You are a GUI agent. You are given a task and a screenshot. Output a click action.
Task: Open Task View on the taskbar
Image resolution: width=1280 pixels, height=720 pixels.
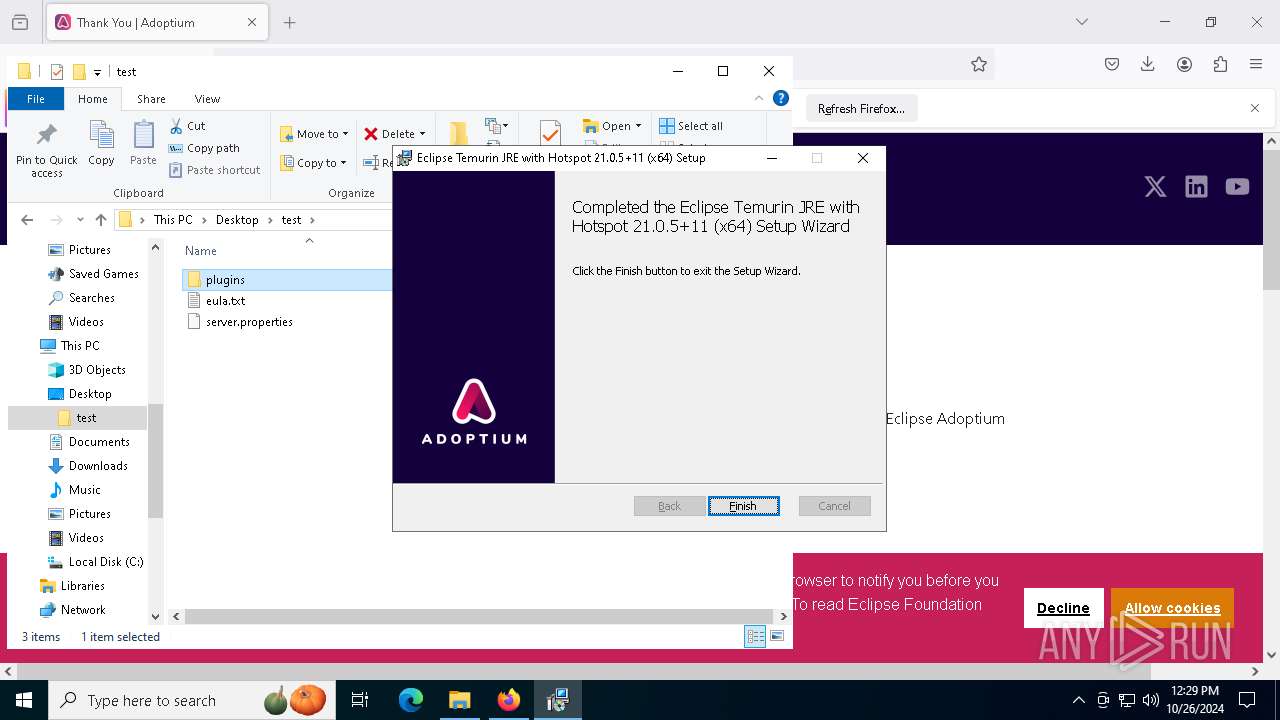coord(360,700)
